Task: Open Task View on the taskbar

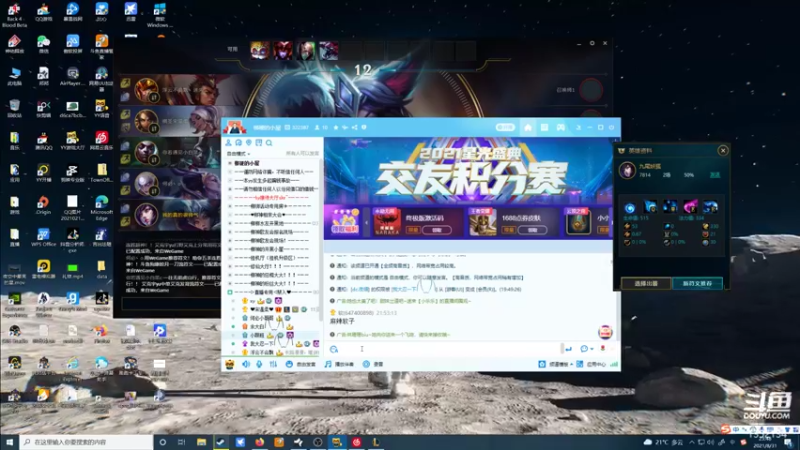Action: click(181, 442)
